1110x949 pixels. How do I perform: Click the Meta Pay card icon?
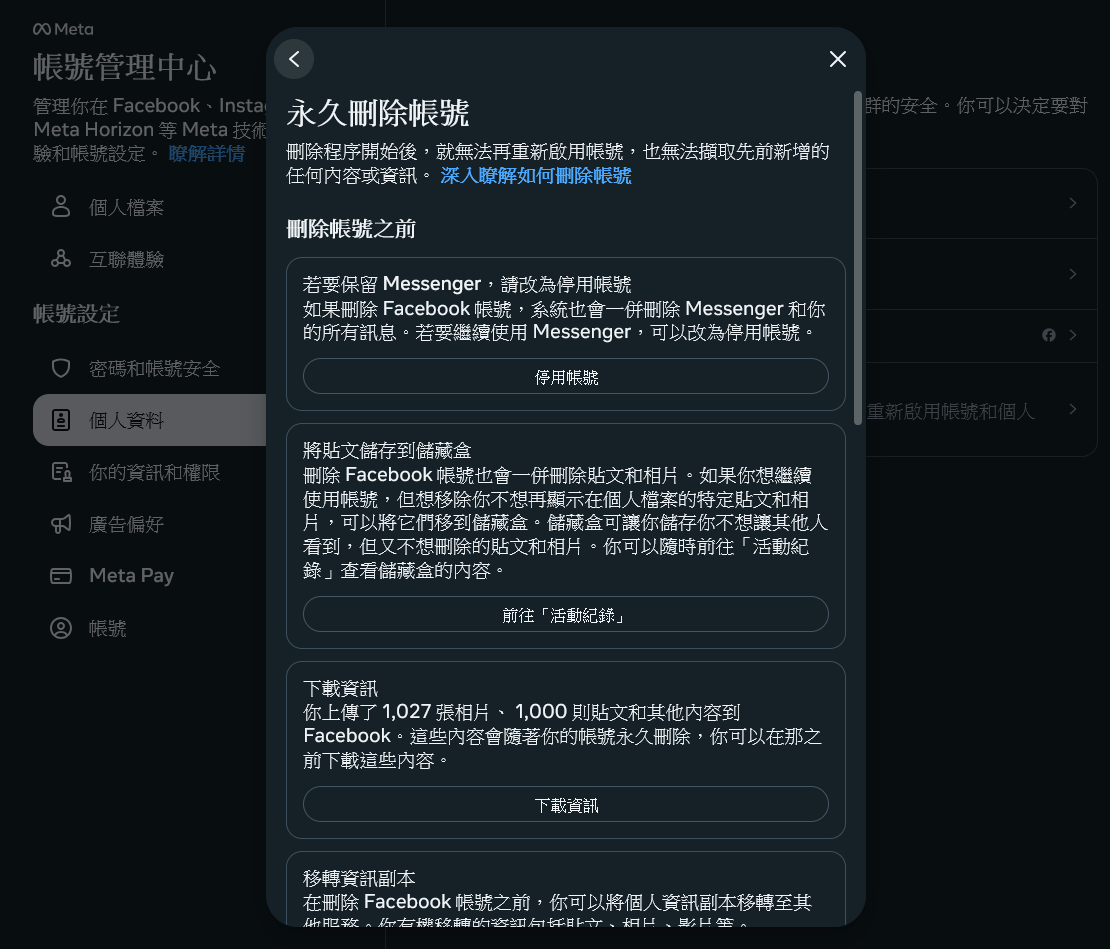(61, 576)
